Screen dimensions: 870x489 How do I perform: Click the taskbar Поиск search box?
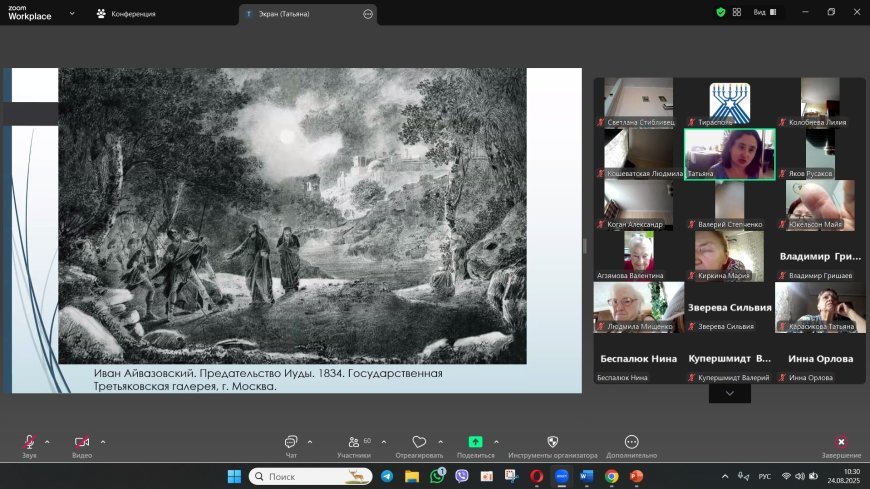tap(311, 476)
